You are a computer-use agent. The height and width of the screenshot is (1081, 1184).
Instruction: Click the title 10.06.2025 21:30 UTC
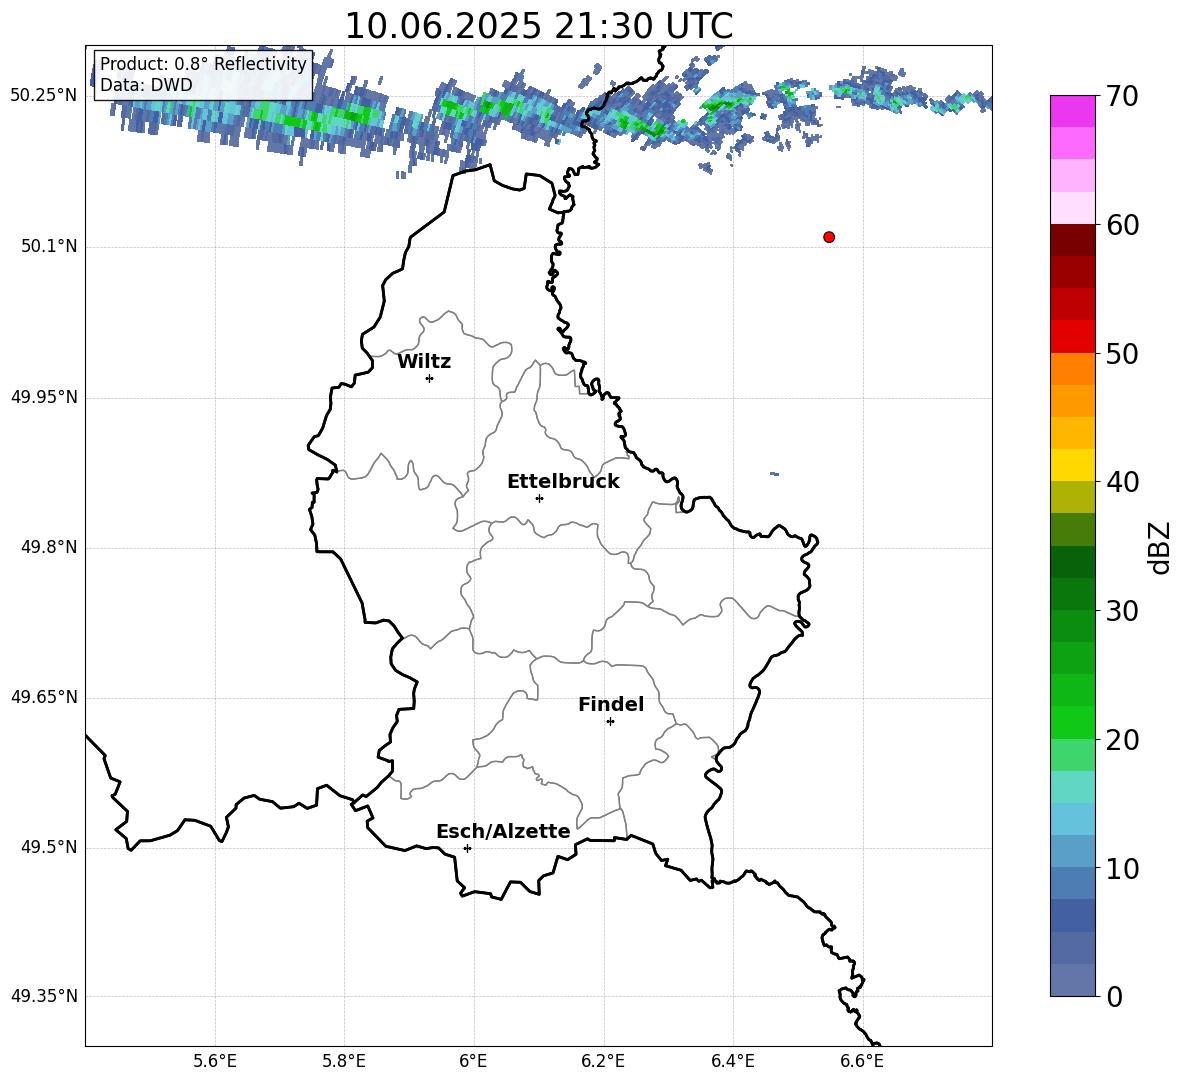(538, 26)
